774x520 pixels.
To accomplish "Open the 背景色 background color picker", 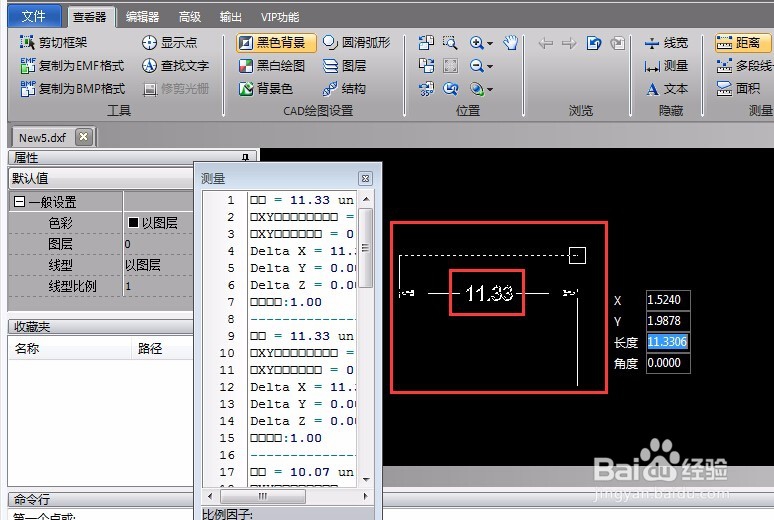I will (x=266, y=89).
